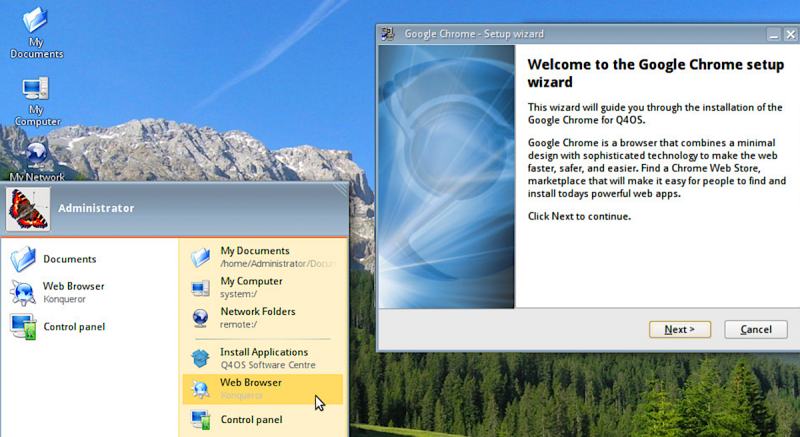Click the 'Click Next to continue.' text

pos(579,216)
